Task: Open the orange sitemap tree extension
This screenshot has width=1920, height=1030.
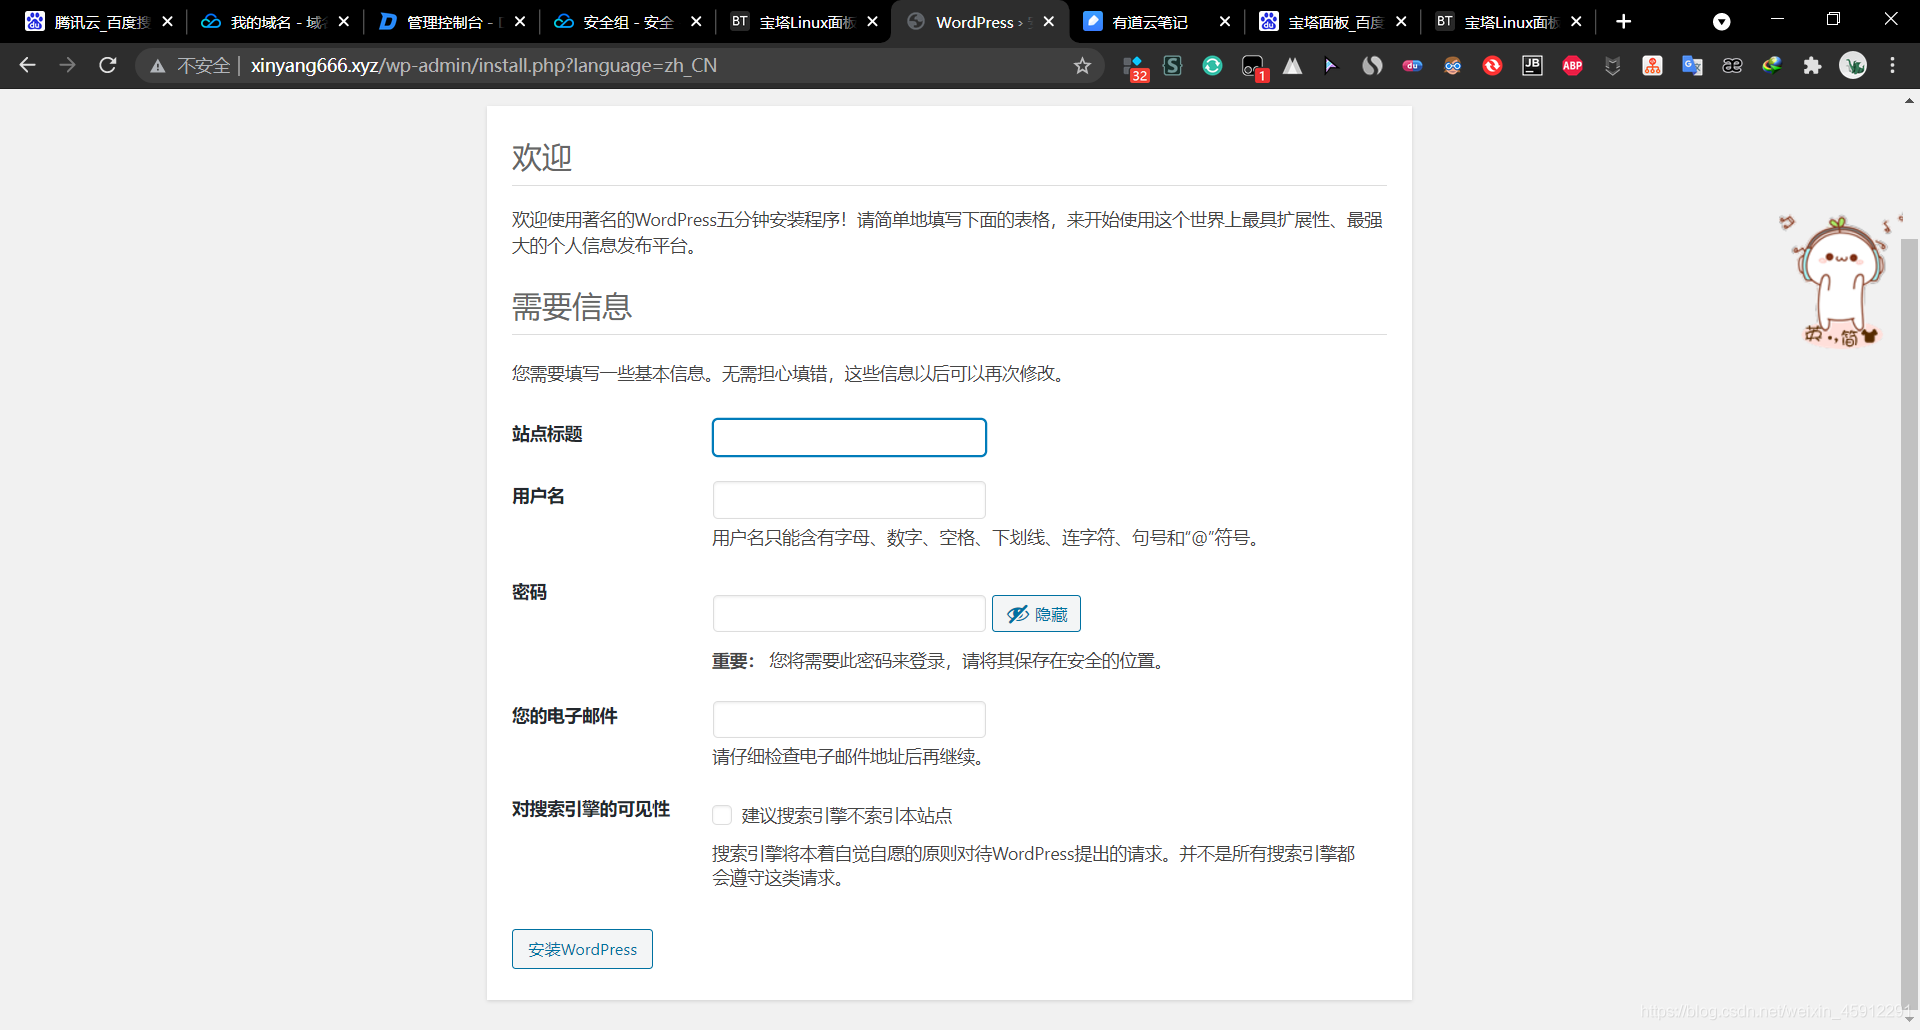Action: tap(1653, 66)
